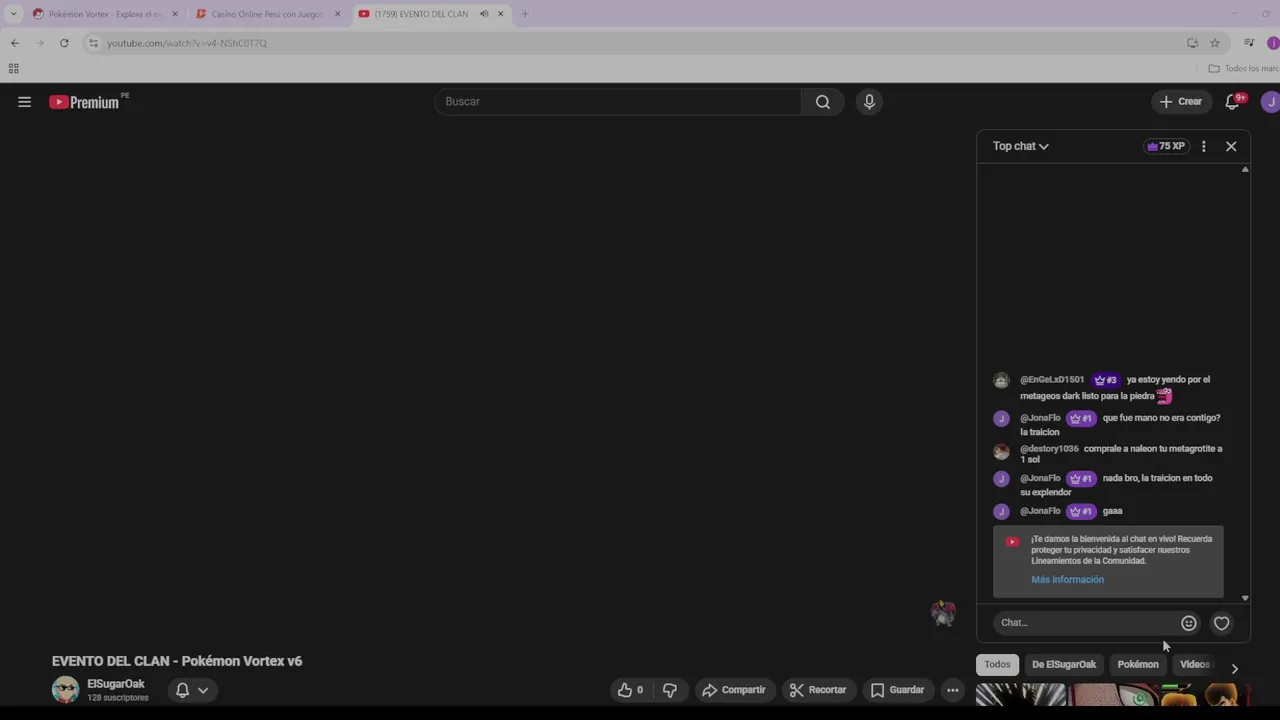Click the chat scrollbar up arrow
This screenshot has height=720, width=1280.
click(x=1245, y=170)
